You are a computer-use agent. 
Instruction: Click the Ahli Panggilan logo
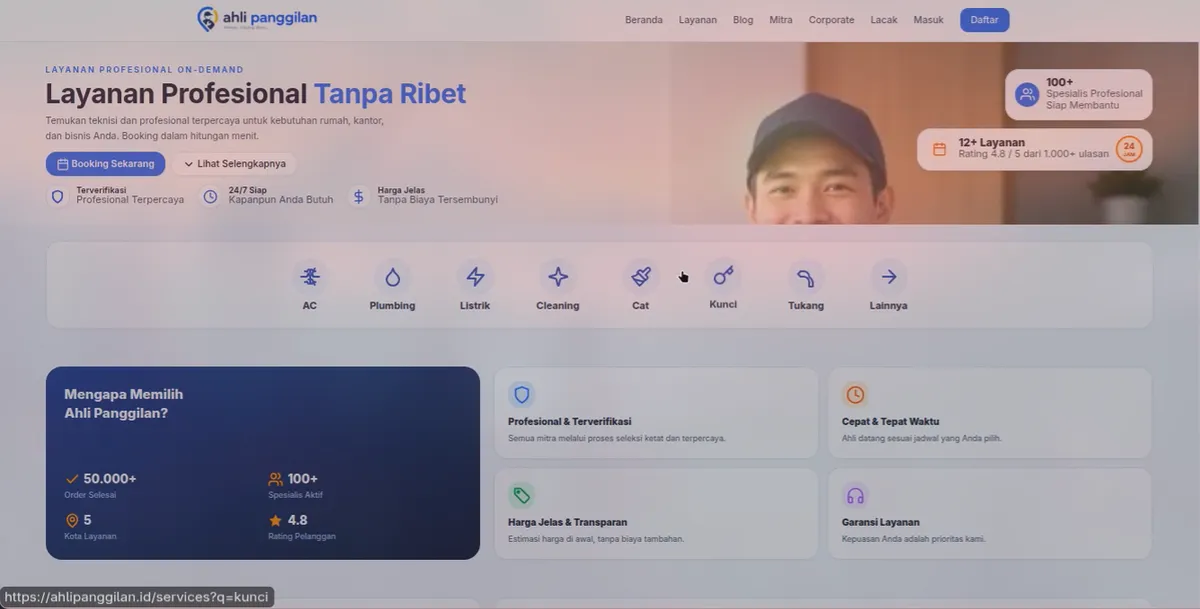click(257, 19)
